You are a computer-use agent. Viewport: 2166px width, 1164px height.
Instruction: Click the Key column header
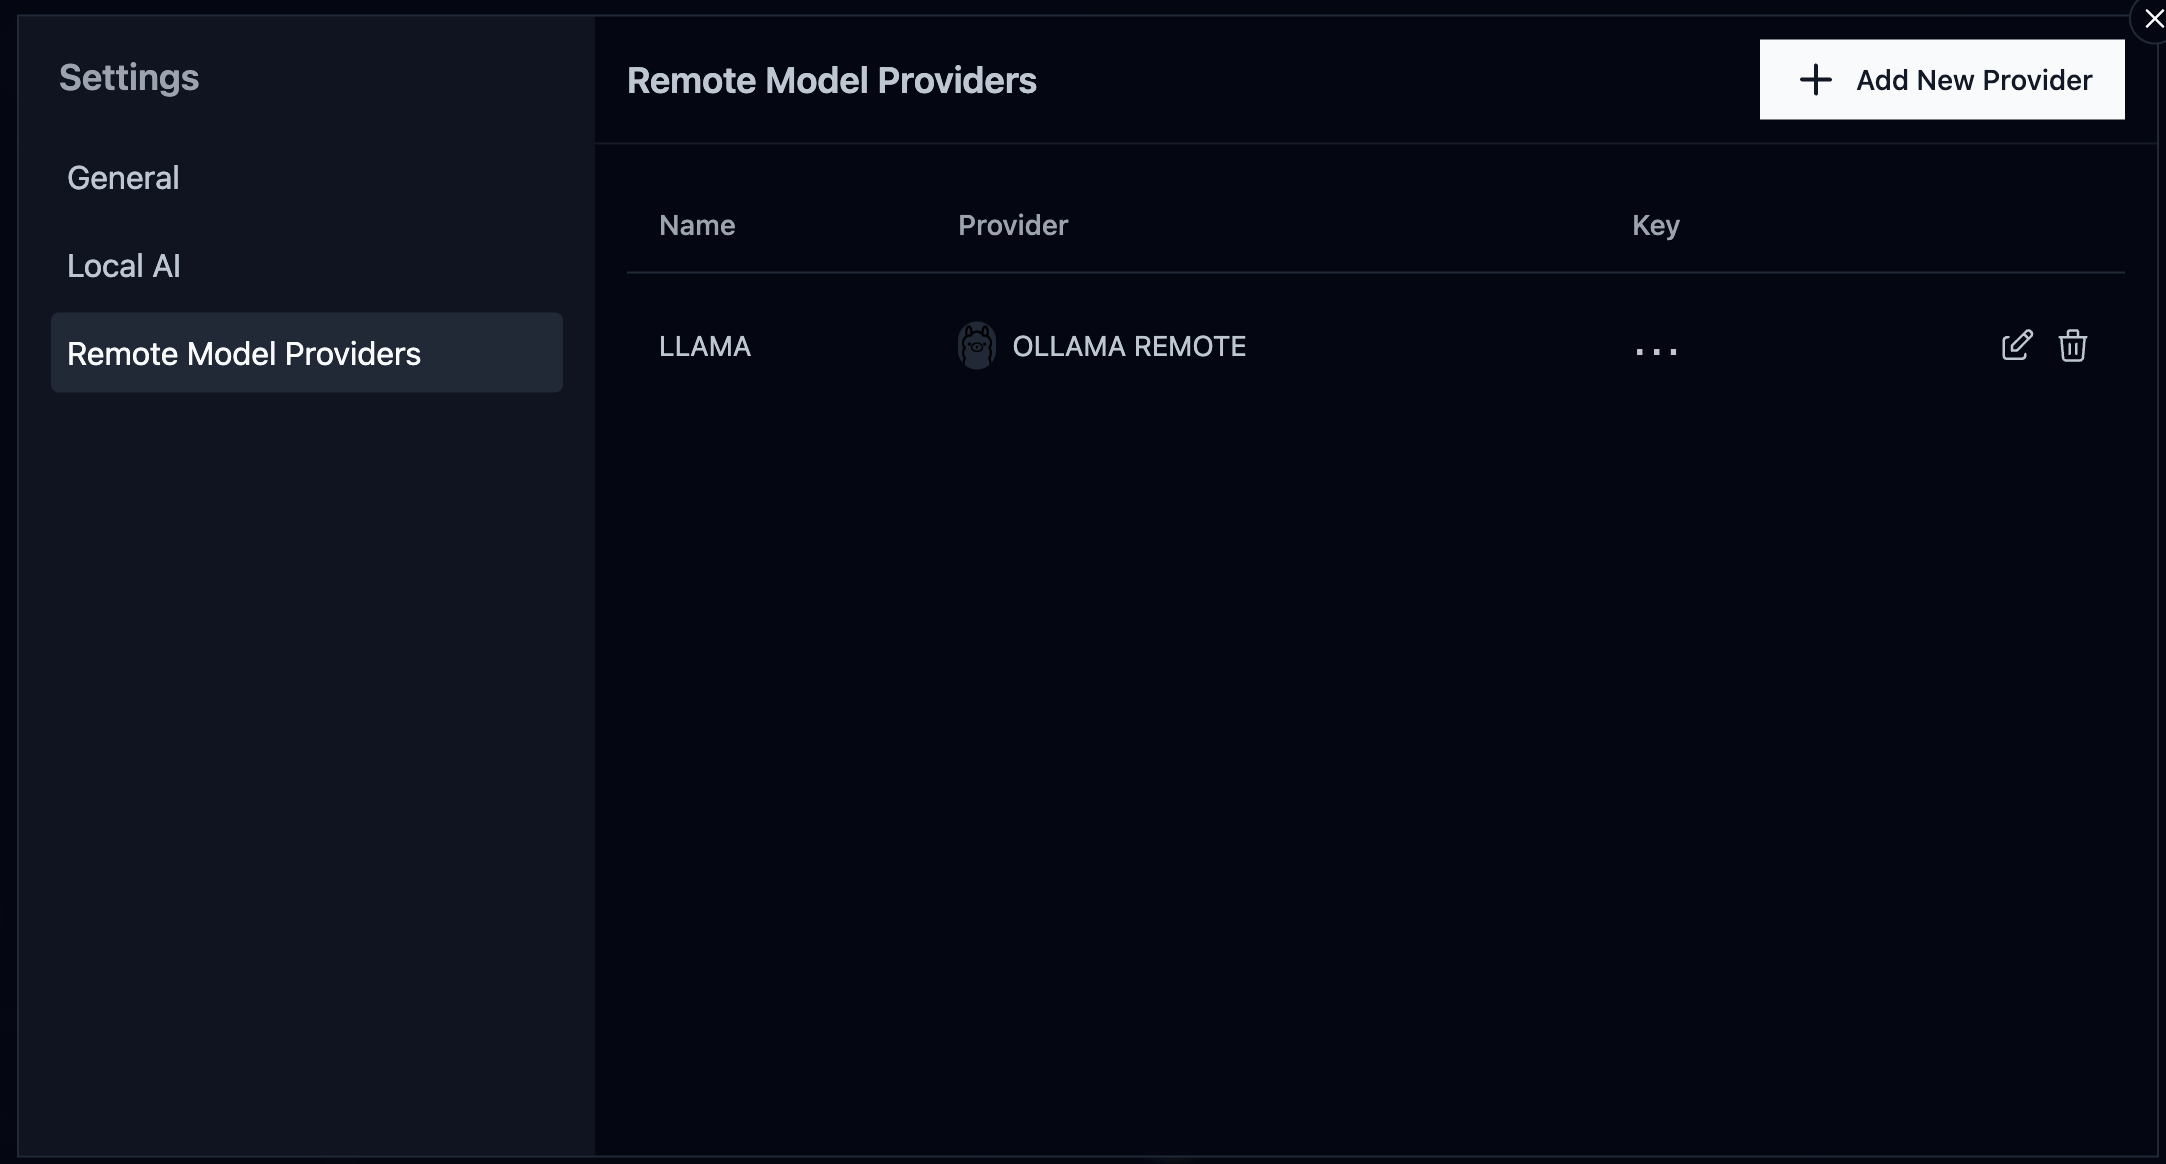click(1655, 226)
